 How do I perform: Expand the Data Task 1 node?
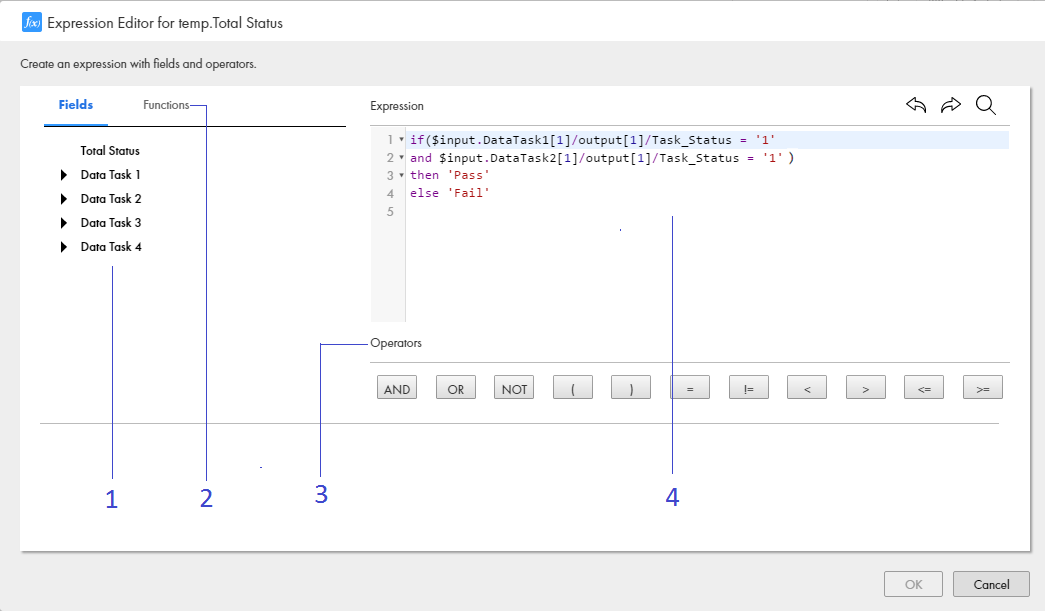pyautogui.click(x=64, y=175)
